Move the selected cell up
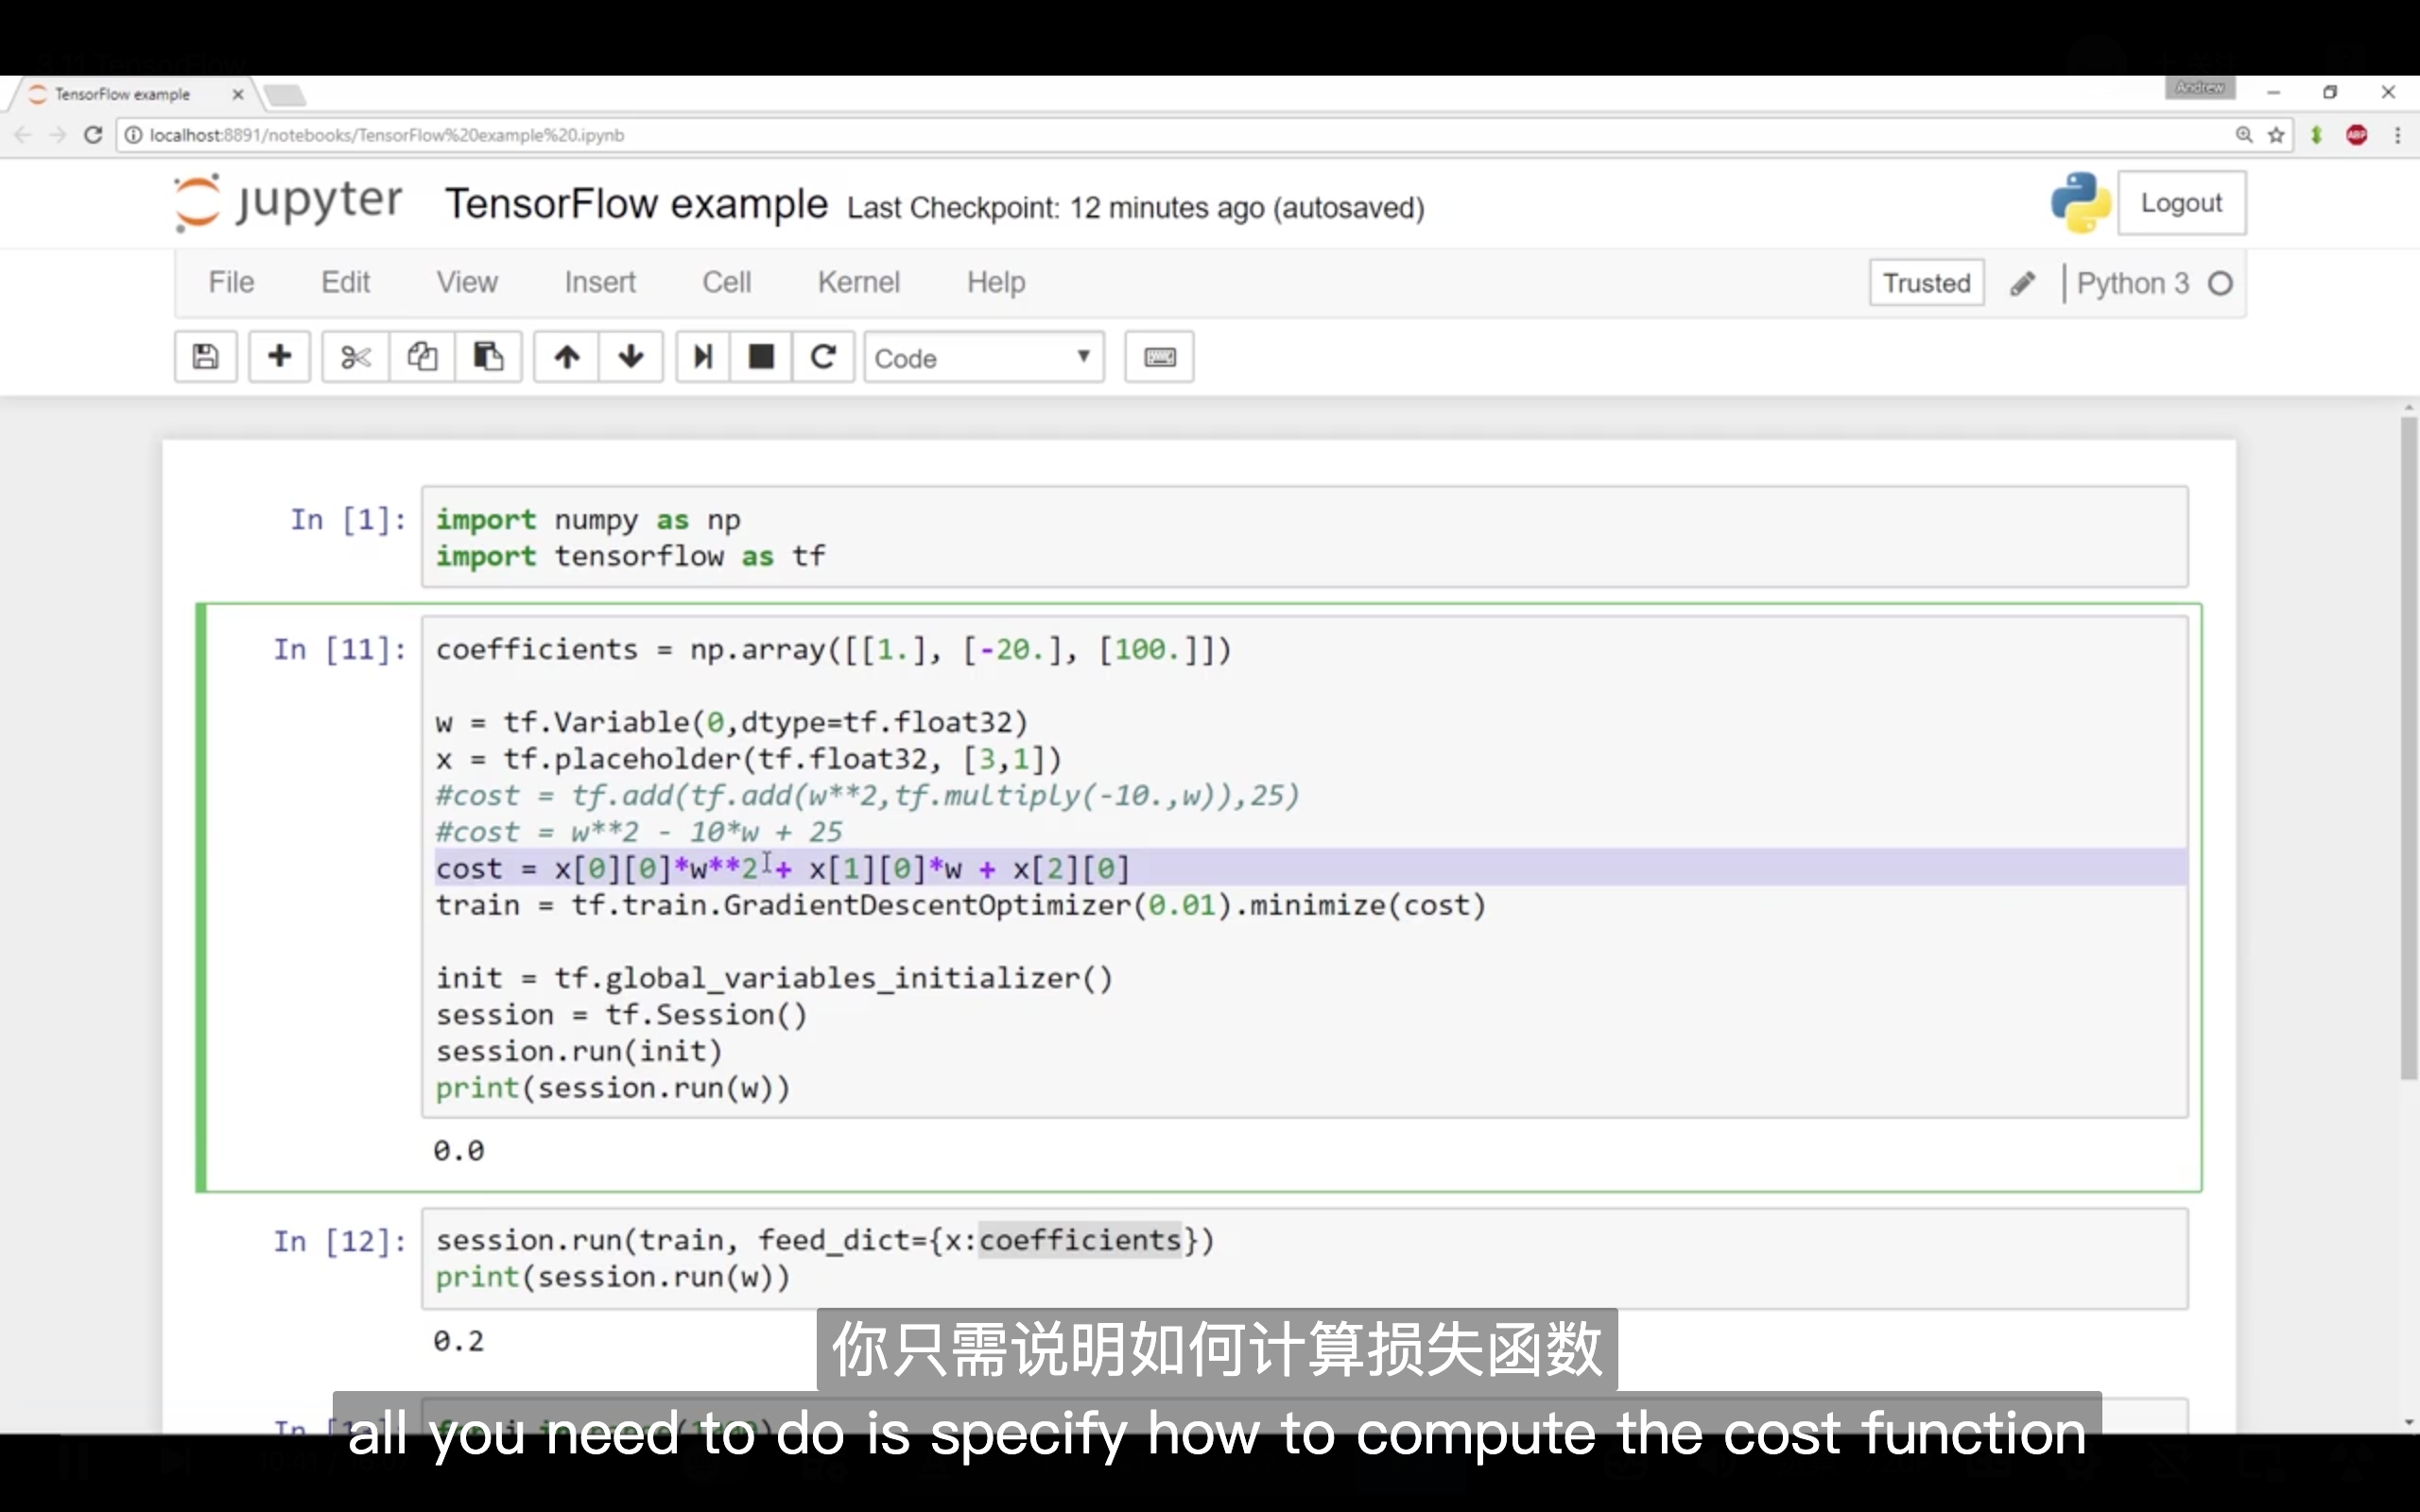Screen dimensions: 2420x1512 tap(565, 356)
